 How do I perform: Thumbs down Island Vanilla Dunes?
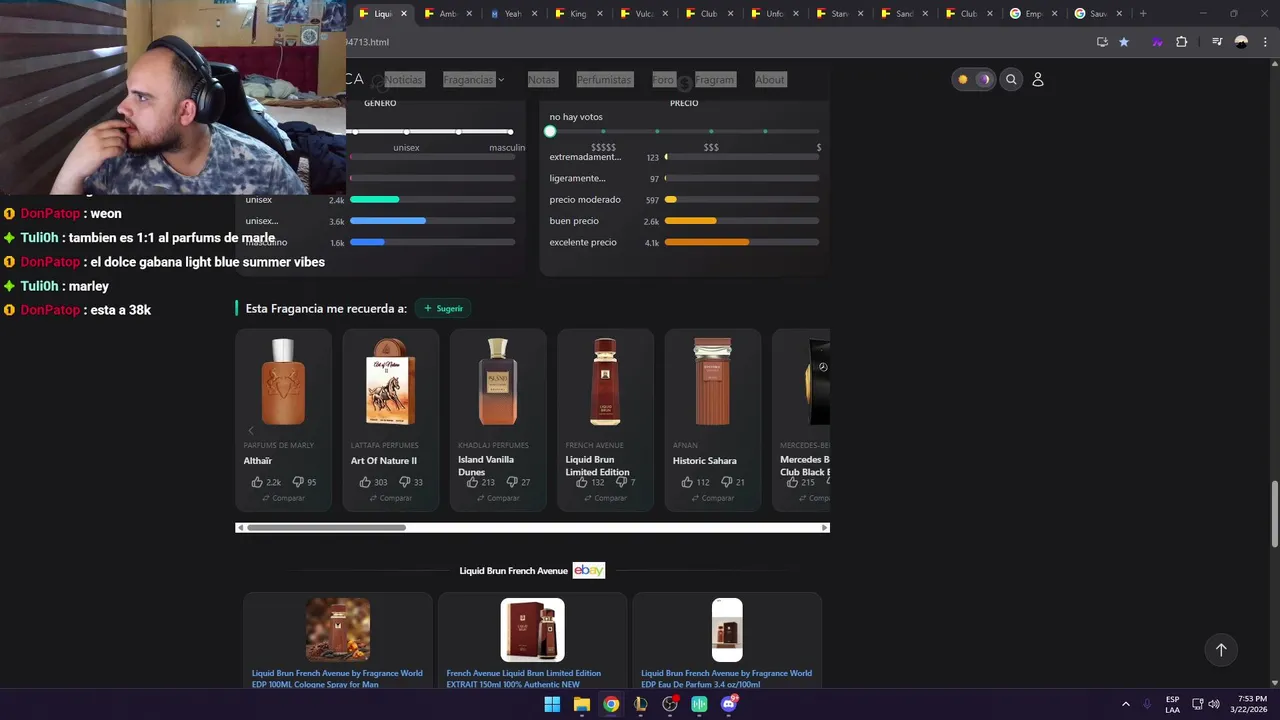tap(512, 482)
